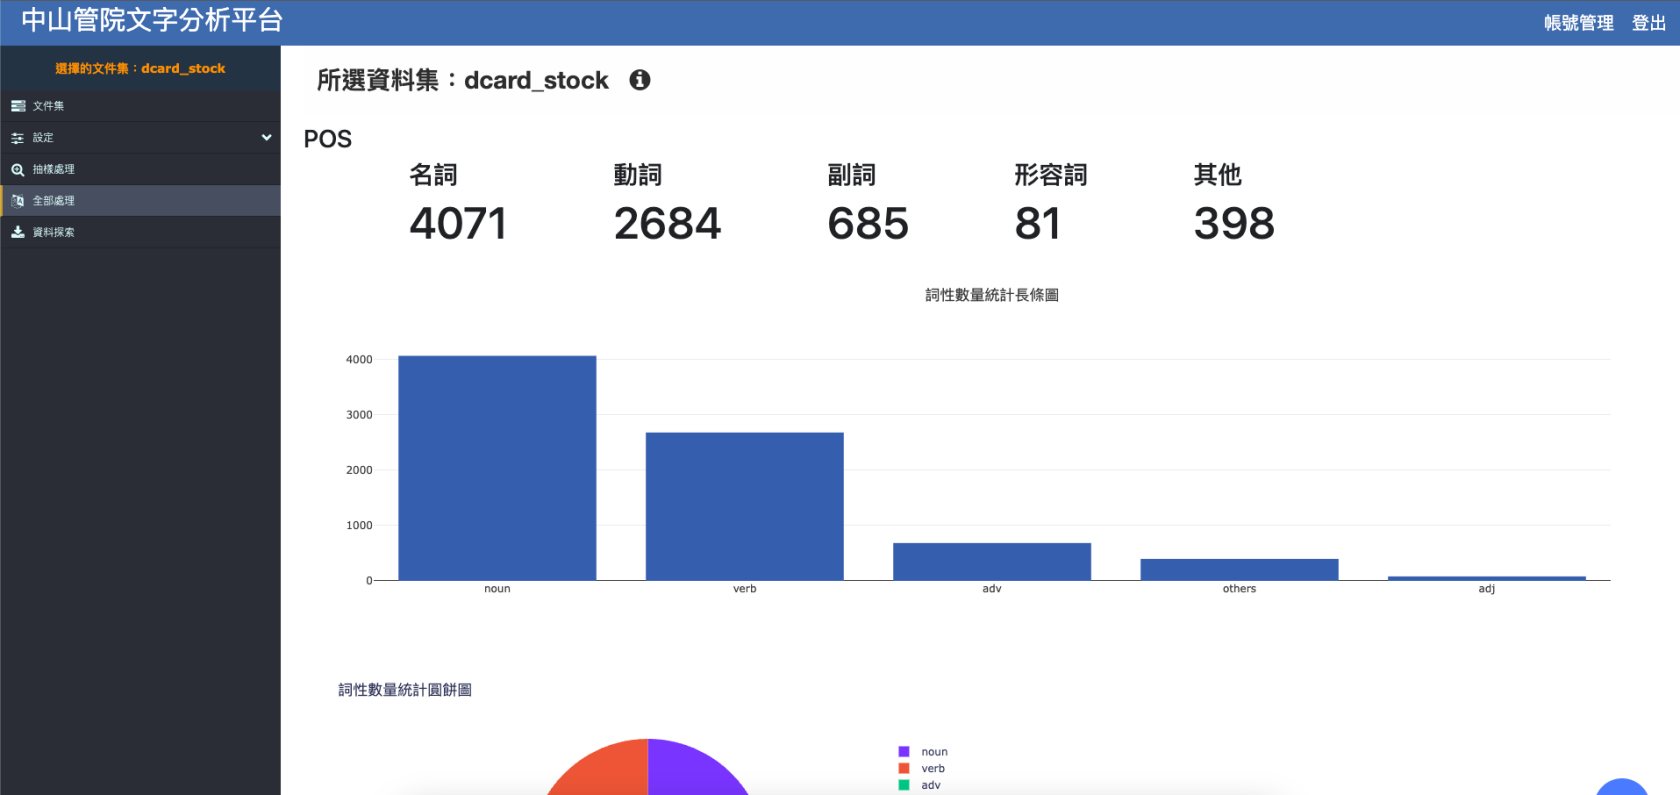This screenshot has height=795, width=1680.
Task: Click the thin adj bar in chart
Action: pos(1486,578)
